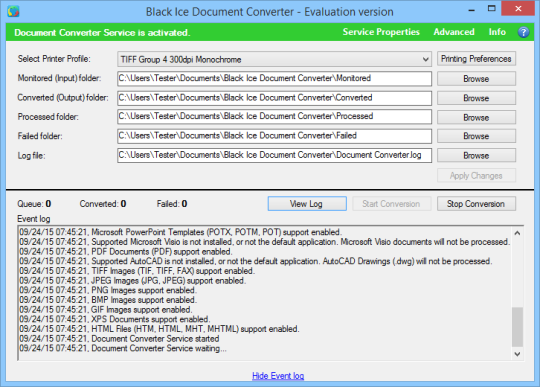Click event log scrollbar up arrow
This screenshot has width=540, height=387.
(517, 233)
